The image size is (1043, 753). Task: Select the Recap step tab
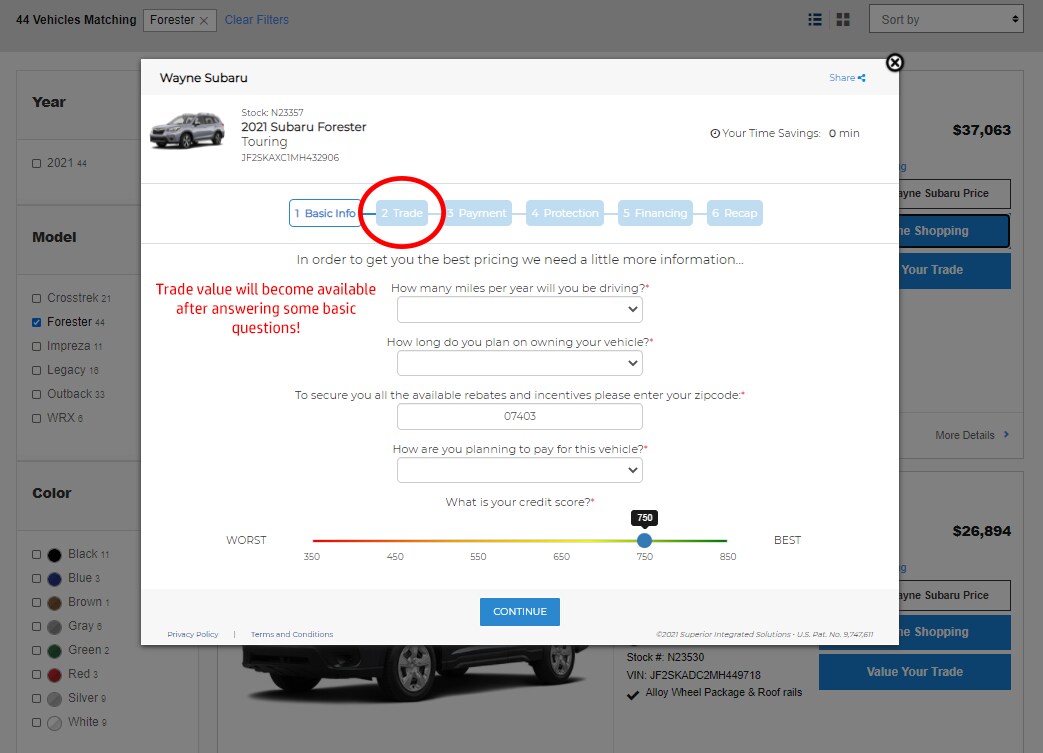(734, 213)
